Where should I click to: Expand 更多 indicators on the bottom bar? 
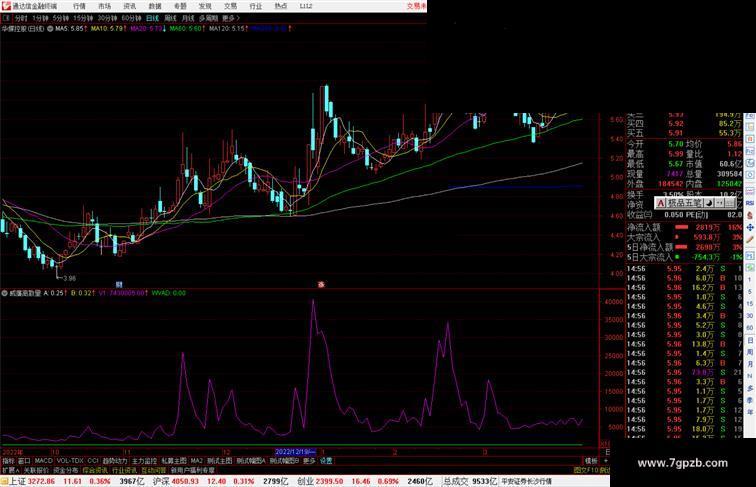(309, 461)
